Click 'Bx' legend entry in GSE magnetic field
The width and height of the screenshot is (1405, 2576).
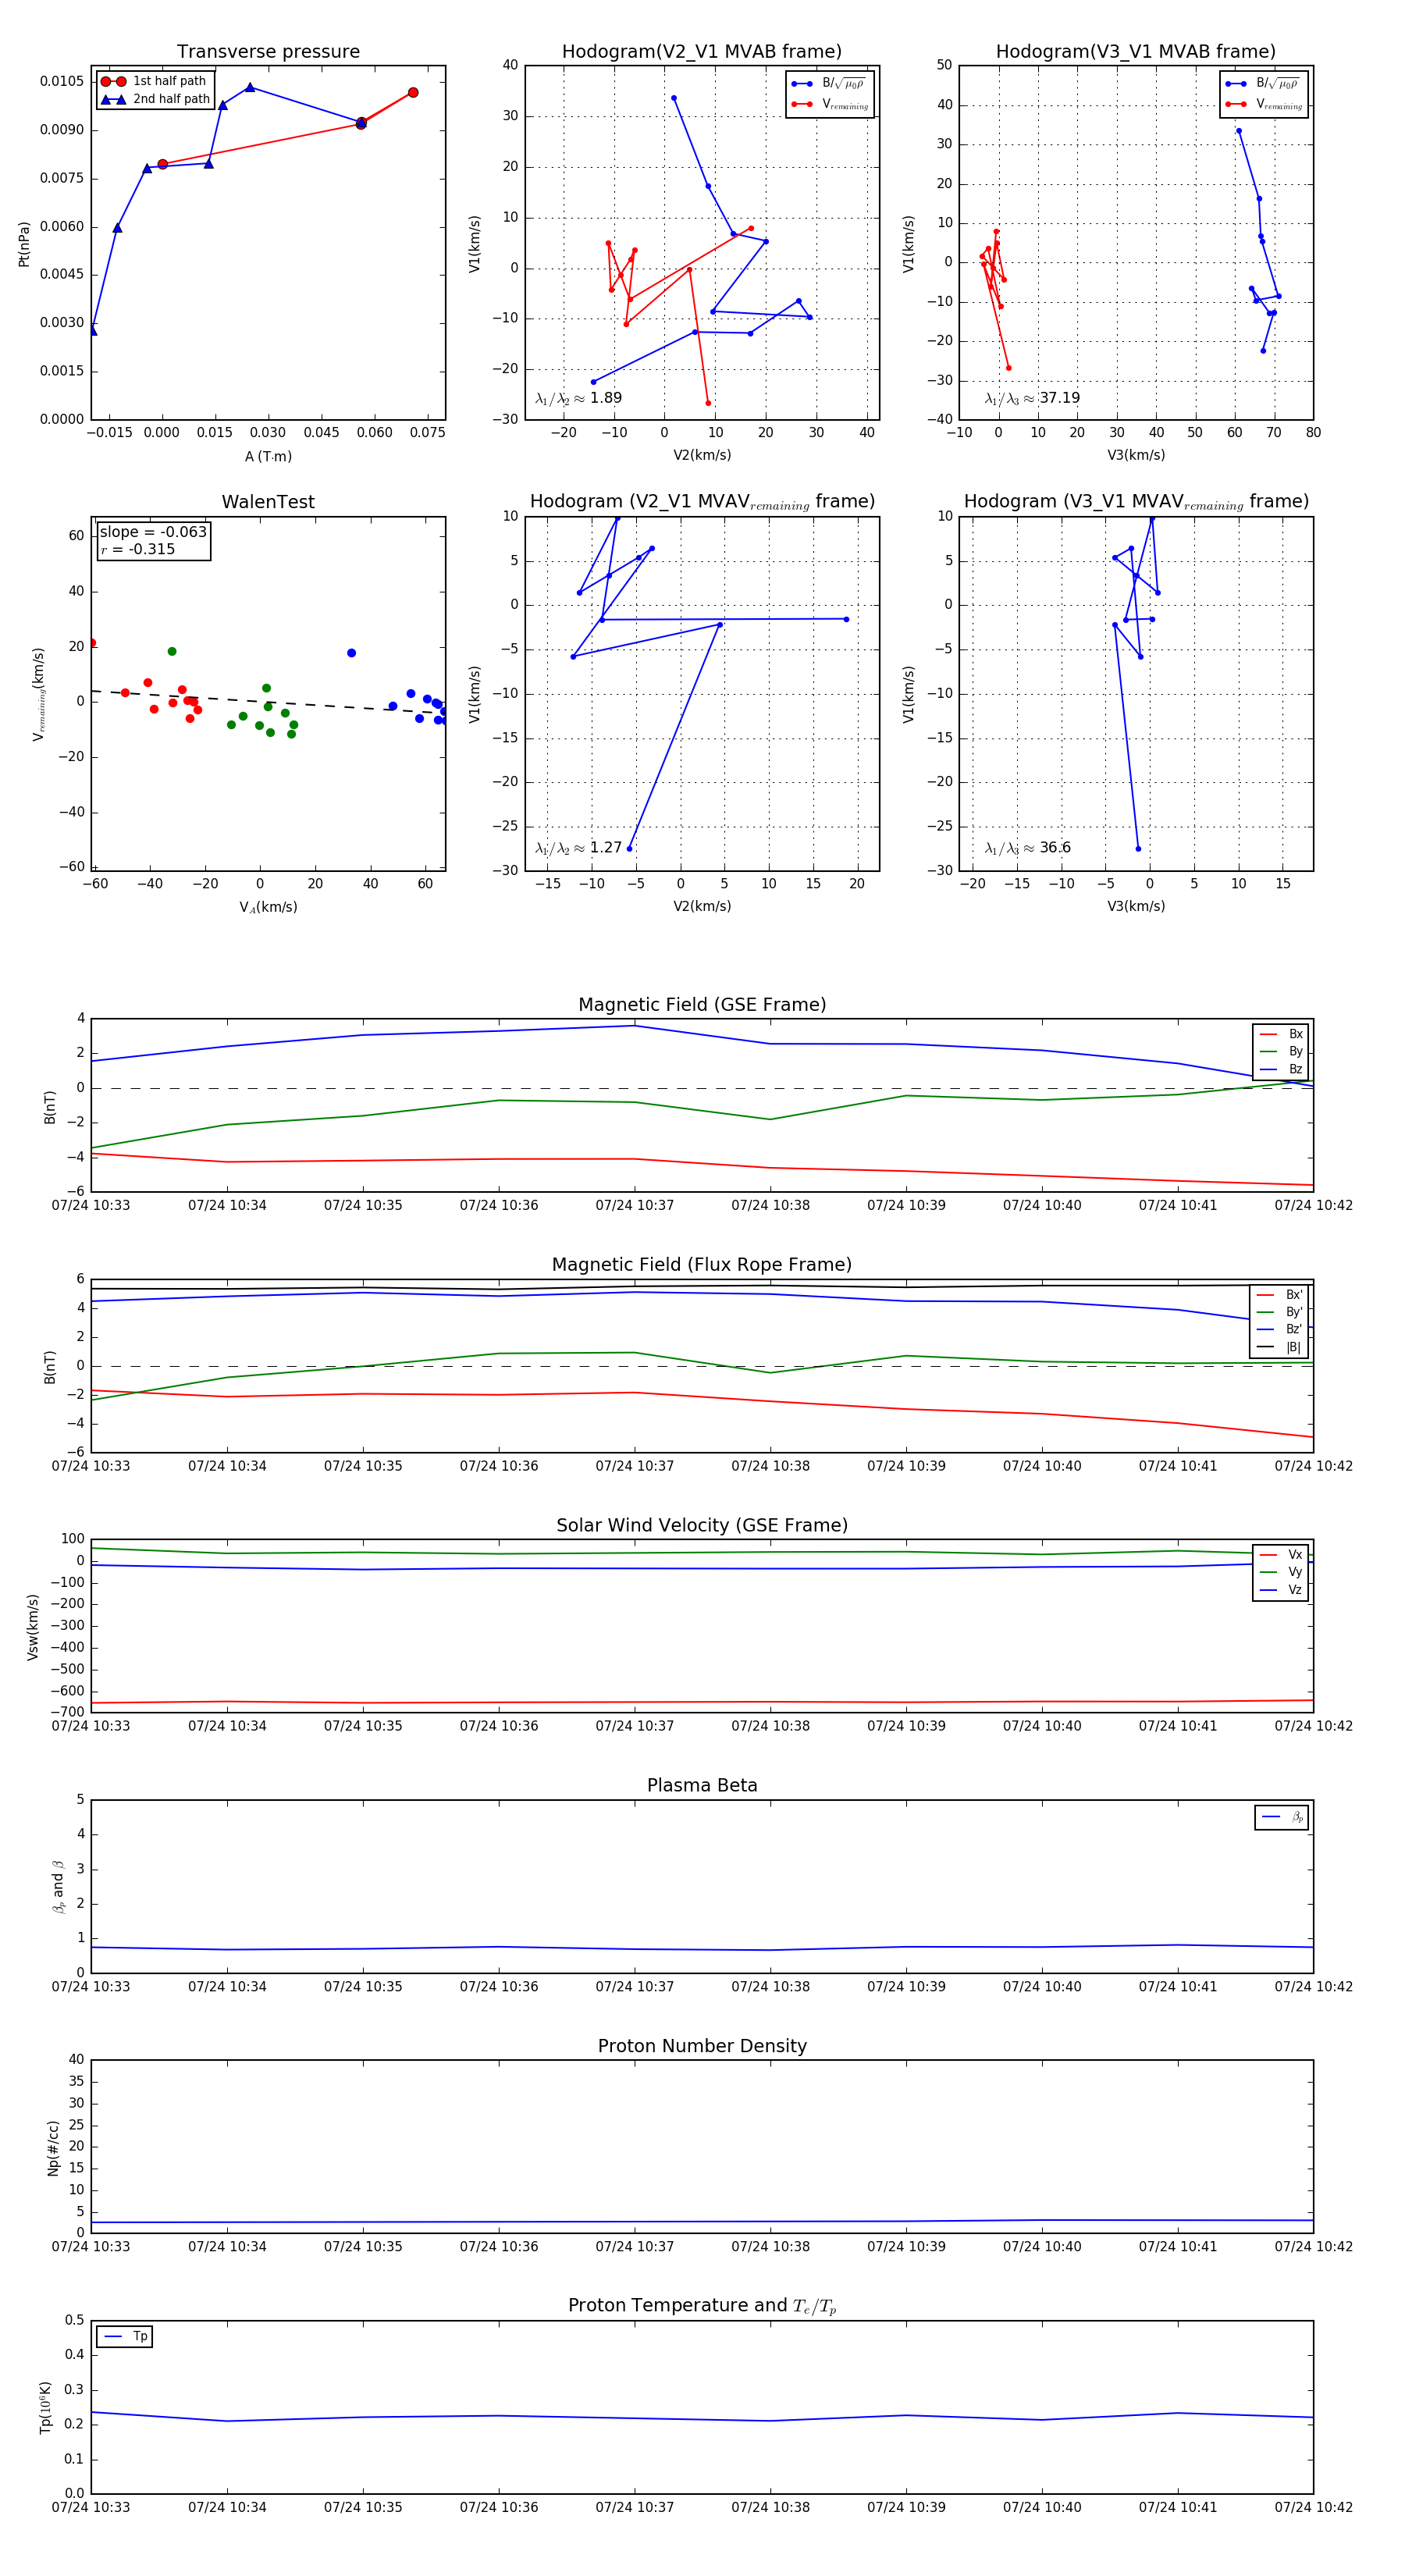point(1281,1034)
